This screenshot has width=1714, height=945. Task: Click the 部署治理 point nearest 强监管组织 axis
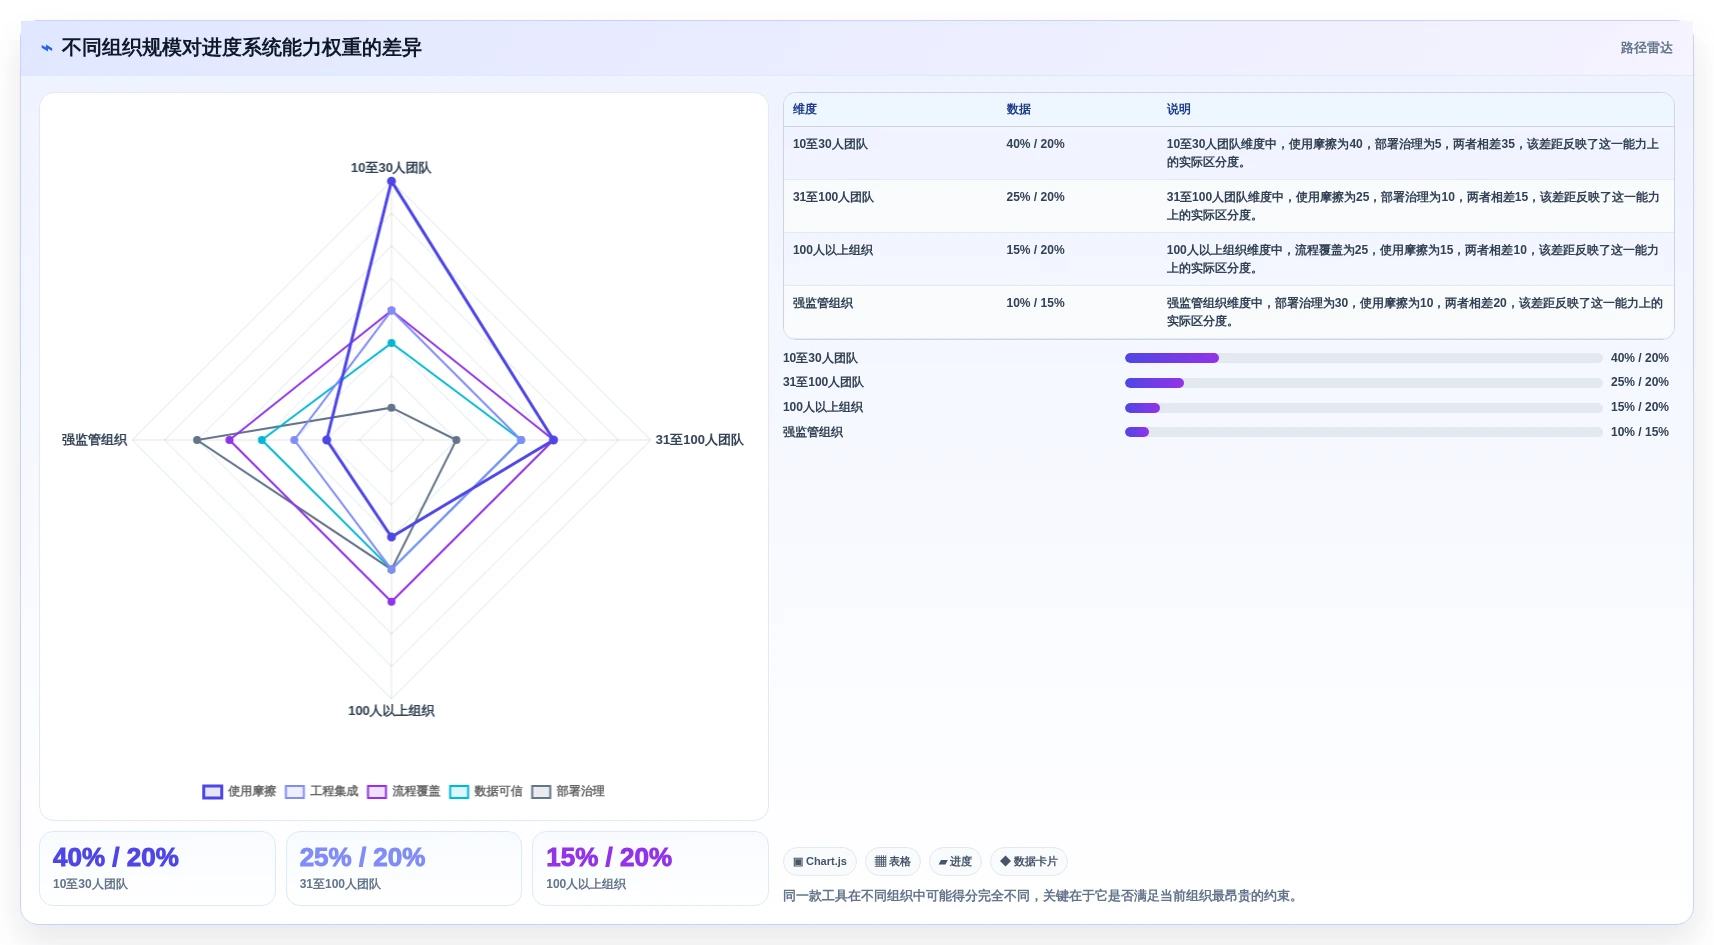pos(197,440)
